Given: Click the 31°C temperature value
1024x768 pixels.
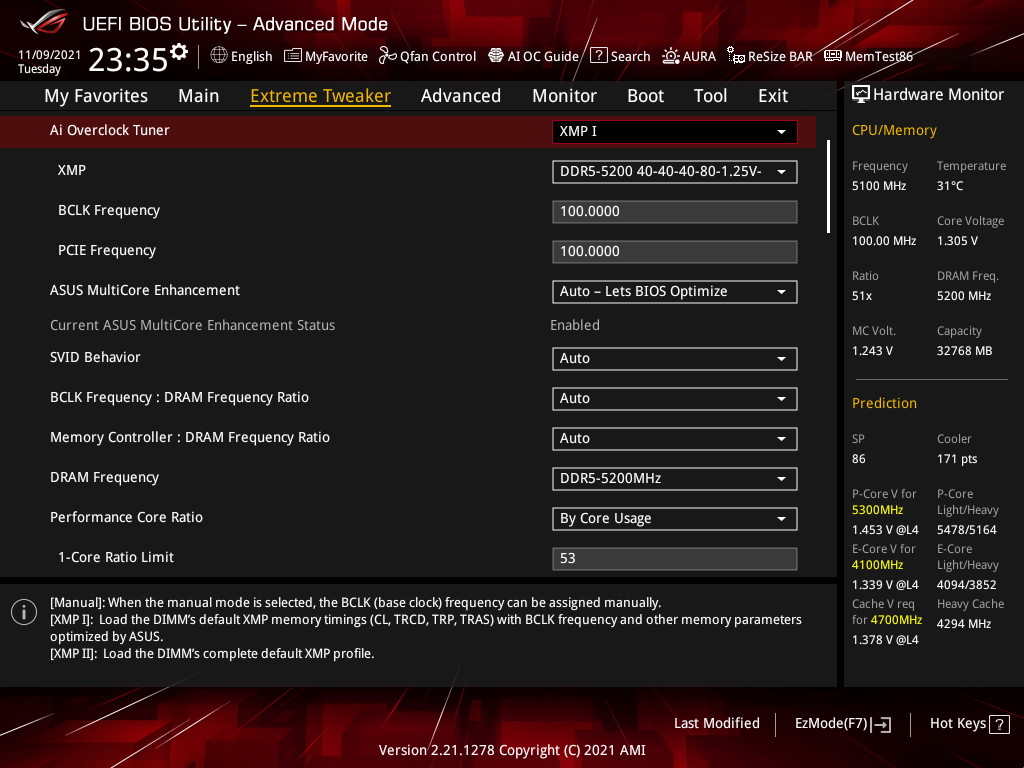Looking at the screenshot, I should click(x=950, y=186).
